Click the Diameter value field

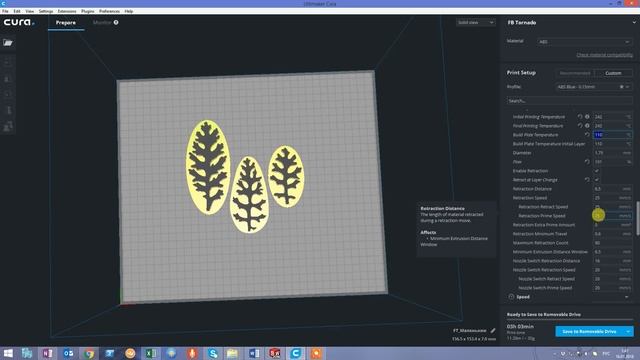[612, 153]
